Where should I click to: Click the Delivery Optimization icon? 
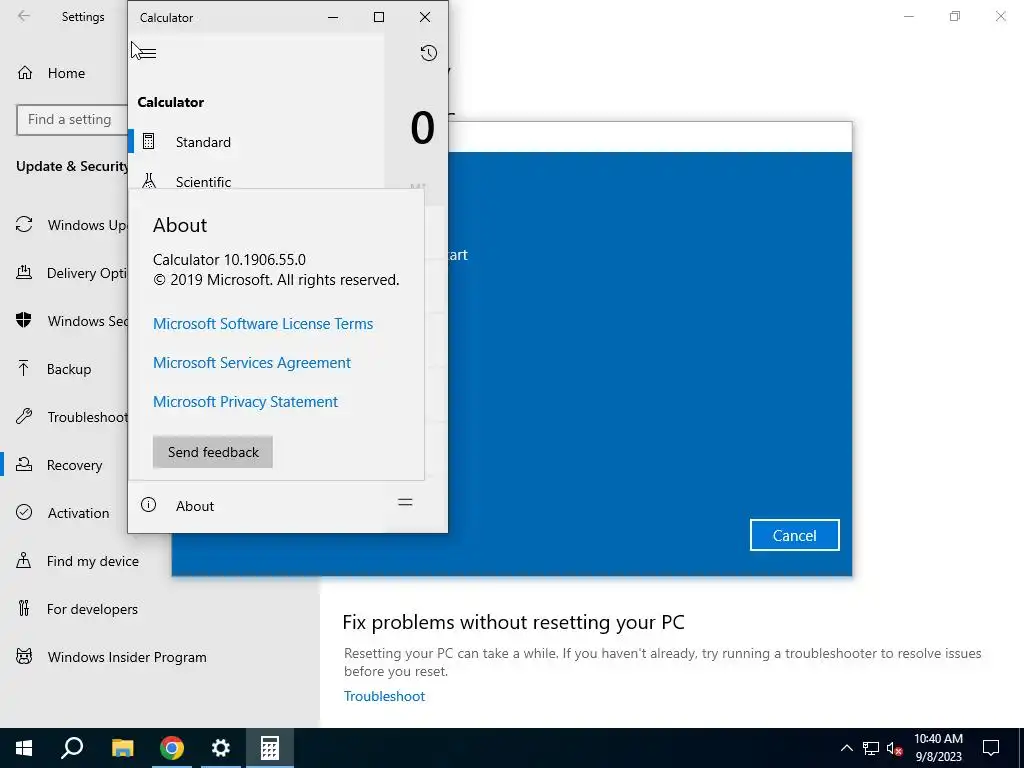tap(24, 272)
